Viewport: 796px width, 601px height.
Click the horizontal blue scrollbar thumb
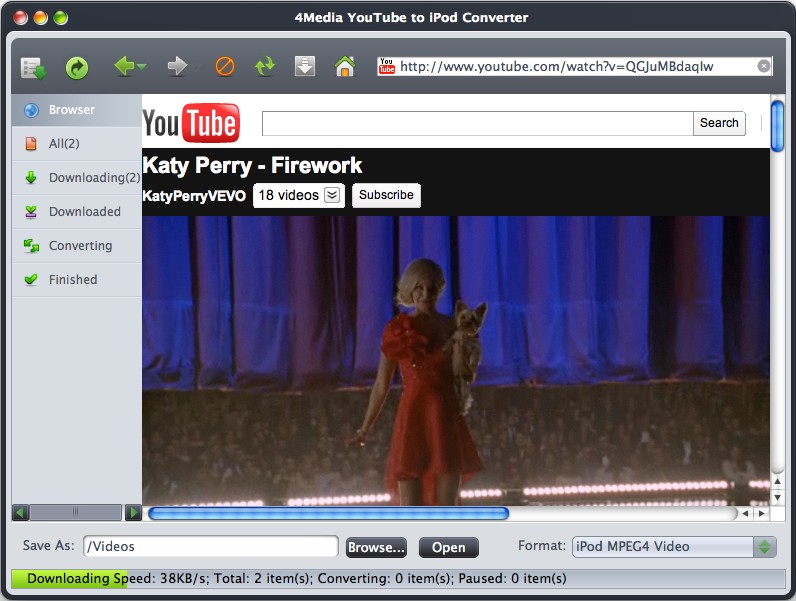pos(328,513)
